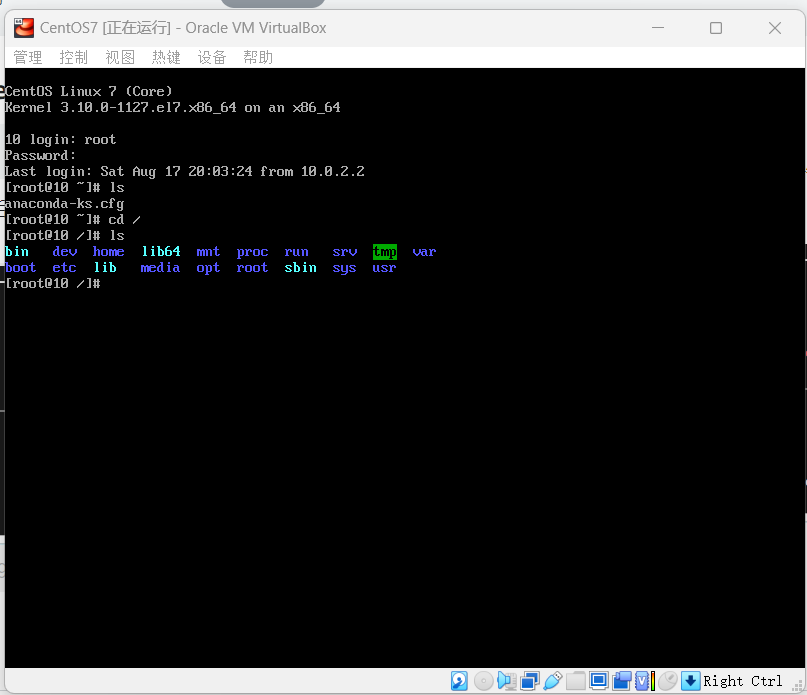Click the opt directory in the listing
The width and height of the screenshot is (807, 695).
point(208,268)
